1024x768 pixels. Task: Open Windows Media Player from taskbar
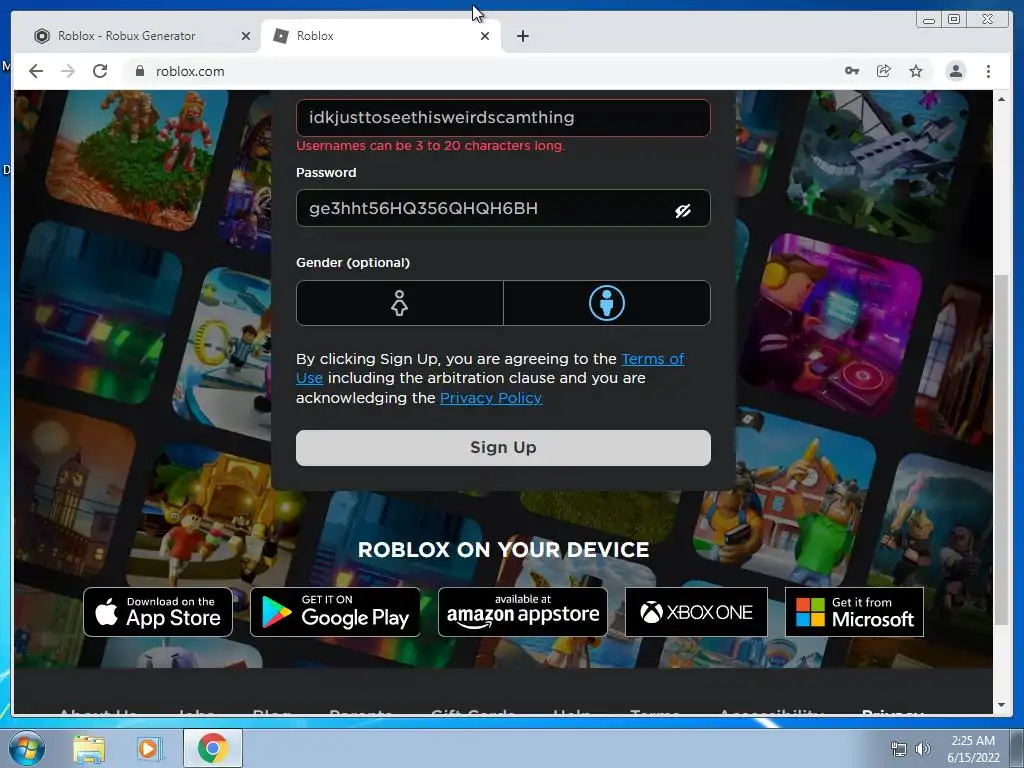point(148,748)
